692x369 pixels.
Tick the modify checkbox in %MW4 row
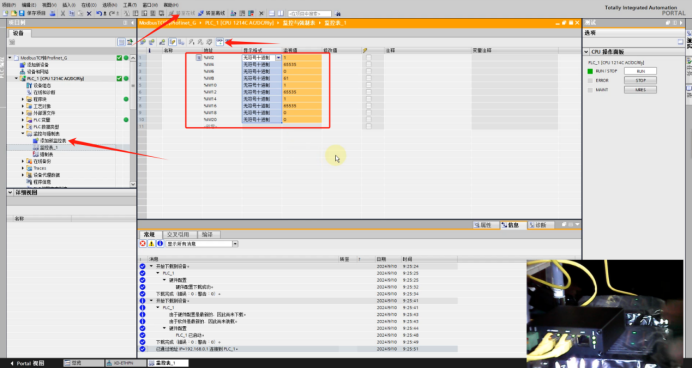(369, 64)
